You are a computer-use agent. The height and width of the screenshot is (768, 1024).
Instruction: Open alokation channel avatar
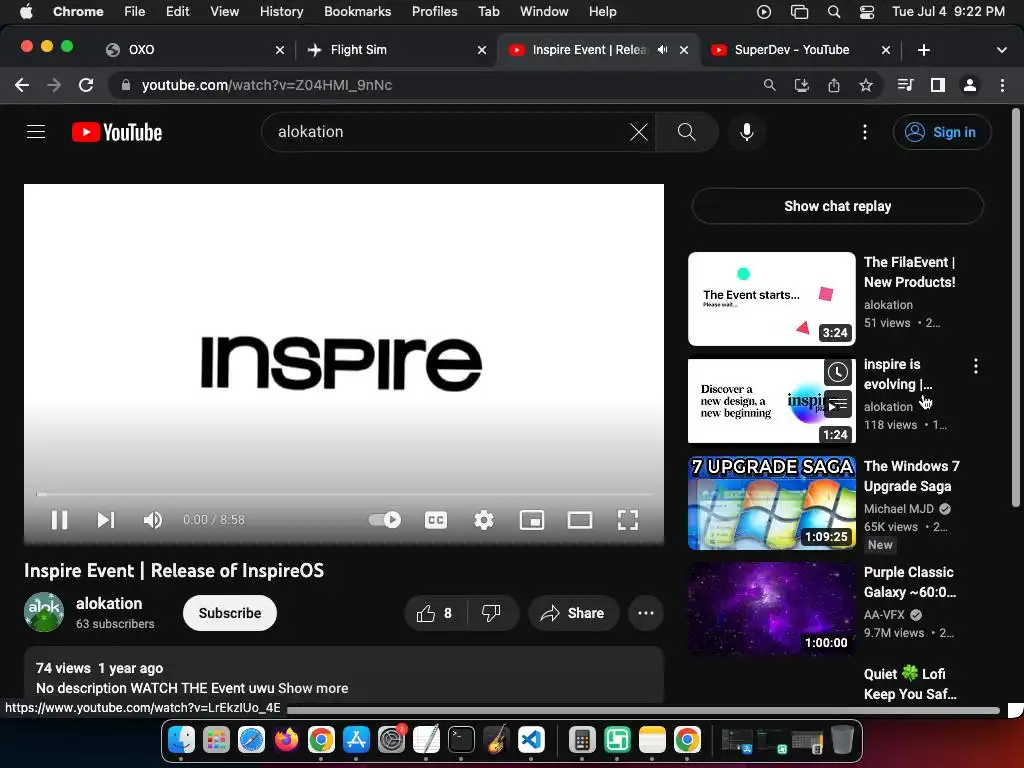pyautogui.click(x=44, y=612)
